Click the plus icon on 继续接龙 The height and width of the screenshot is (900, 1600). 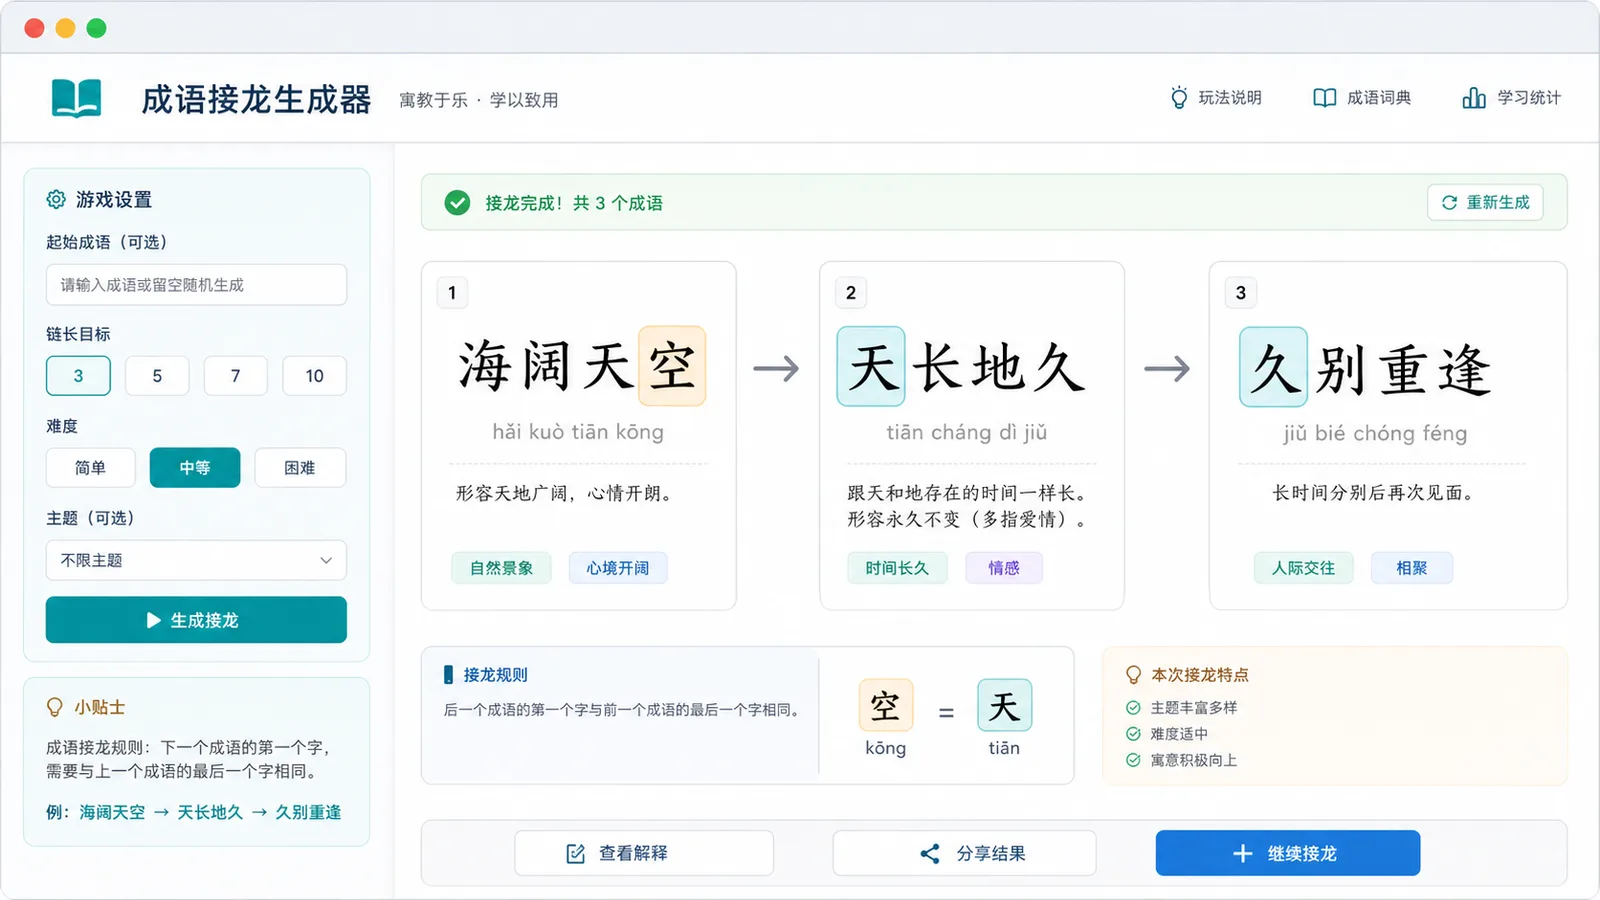tap(1242, 853)
